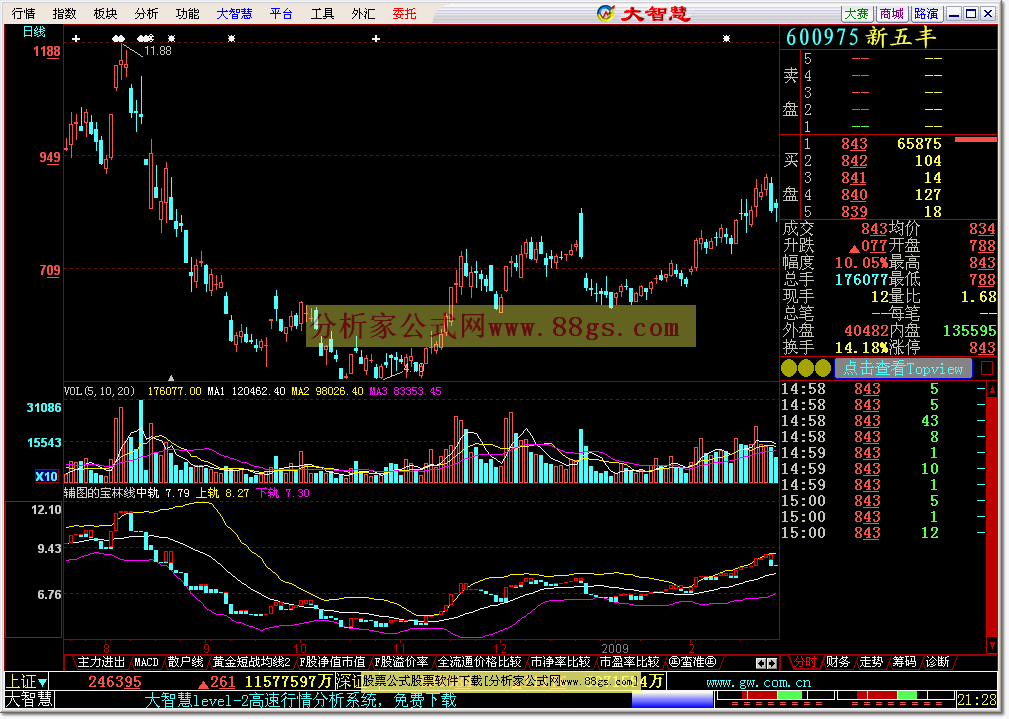Select the 市净率比较 indicator tab
1009x719 pixels.
(560, 662)
